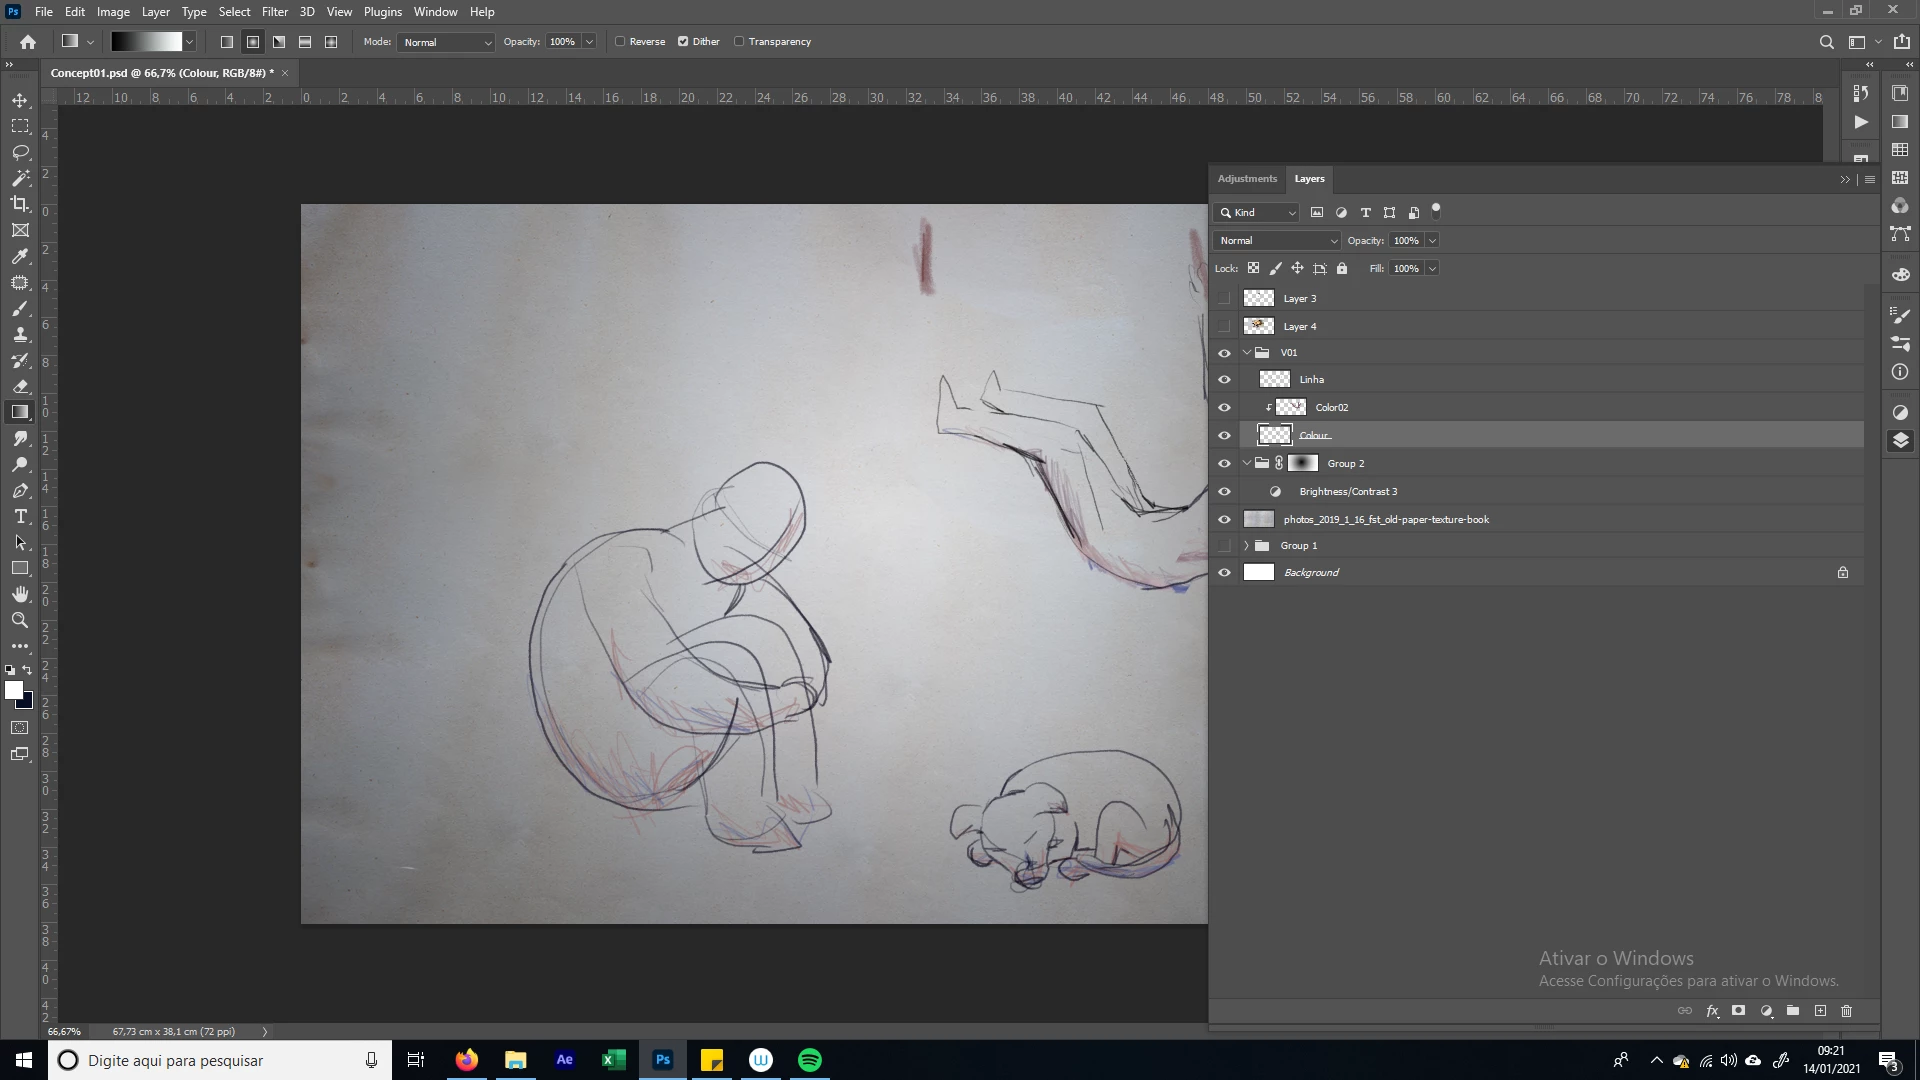Open the layer filter Kind dropdown

click(1257, 213)
